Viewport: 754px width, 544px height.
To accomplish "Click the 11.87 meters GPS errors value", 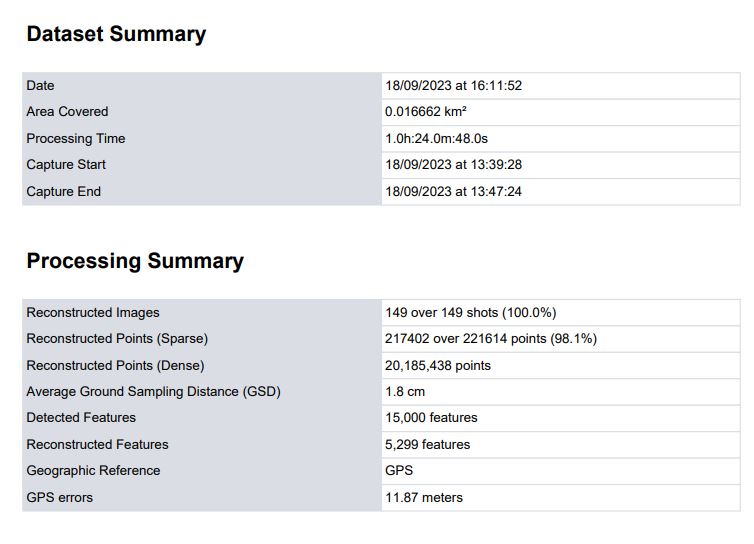I will click(x=424, y=497).
